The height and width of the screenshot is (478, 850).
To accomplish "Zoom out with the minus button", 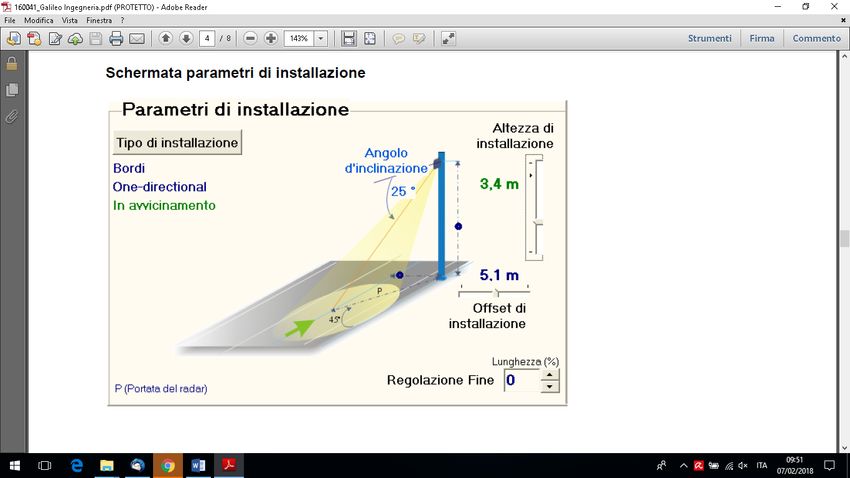I will [x=250, y=38].
